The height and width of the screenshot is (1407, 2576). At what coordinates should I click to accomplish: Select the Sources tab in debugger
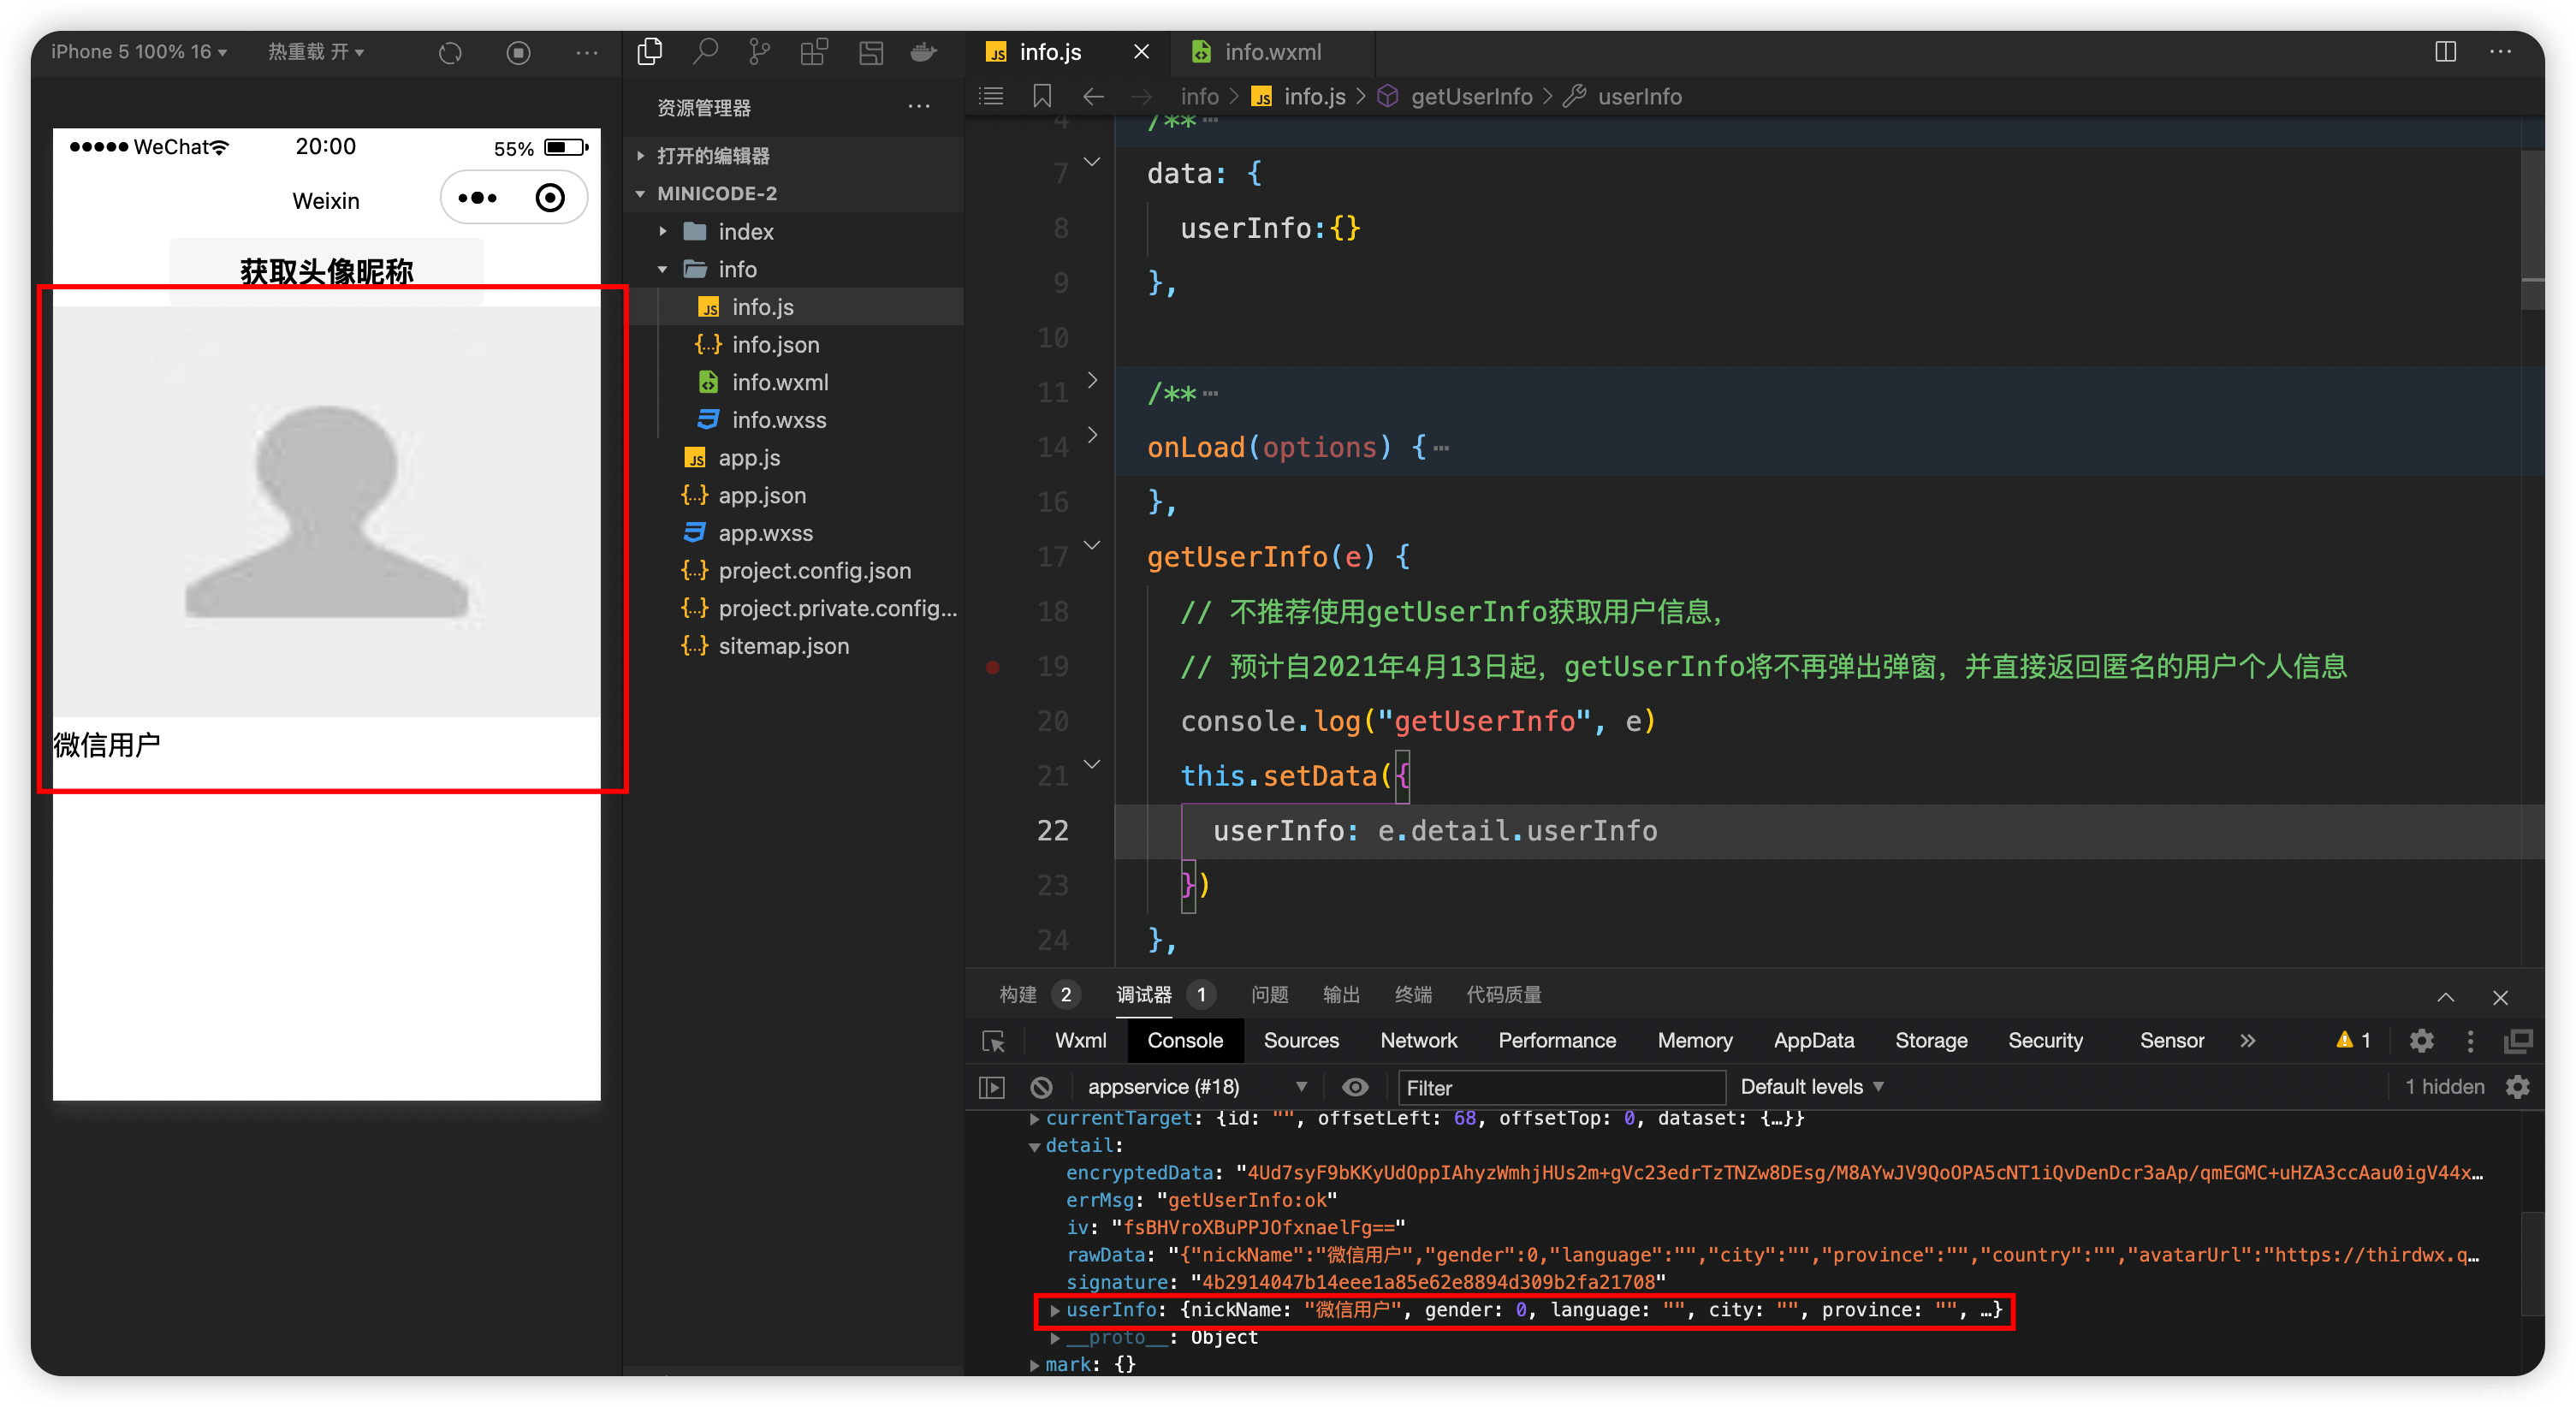tap(1301, 1042)
